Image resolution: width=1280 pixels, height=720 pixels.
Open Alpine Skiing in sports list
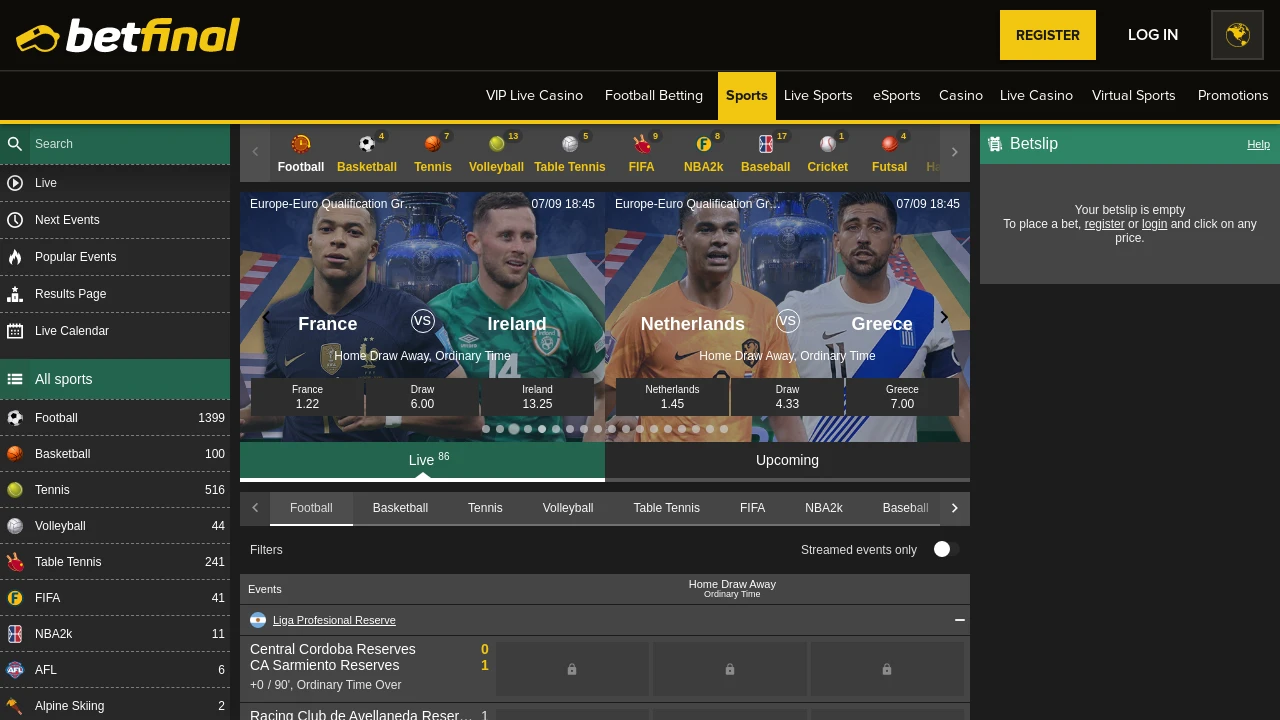point(115,706)
